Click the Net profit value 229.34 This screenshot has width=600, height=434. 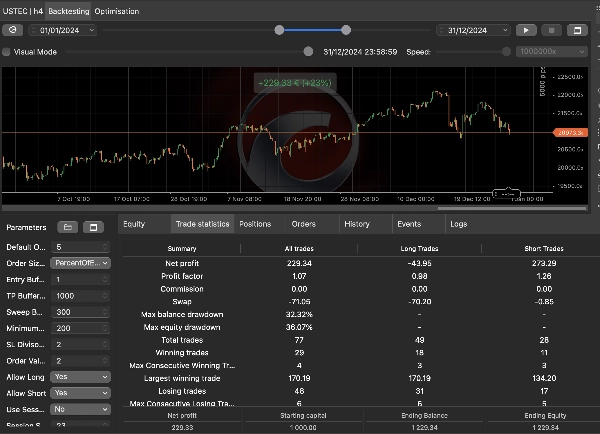tap(299, 263)
